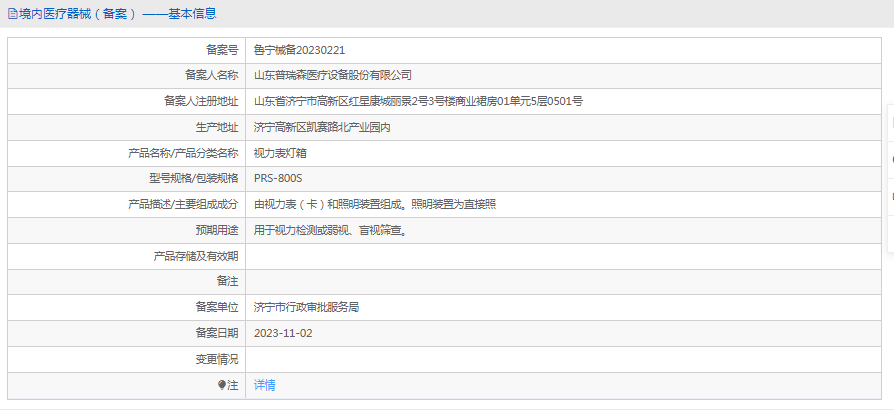894x410 pixels.
Task: Select filing date 2023-11-02
Action: (283, 333)
